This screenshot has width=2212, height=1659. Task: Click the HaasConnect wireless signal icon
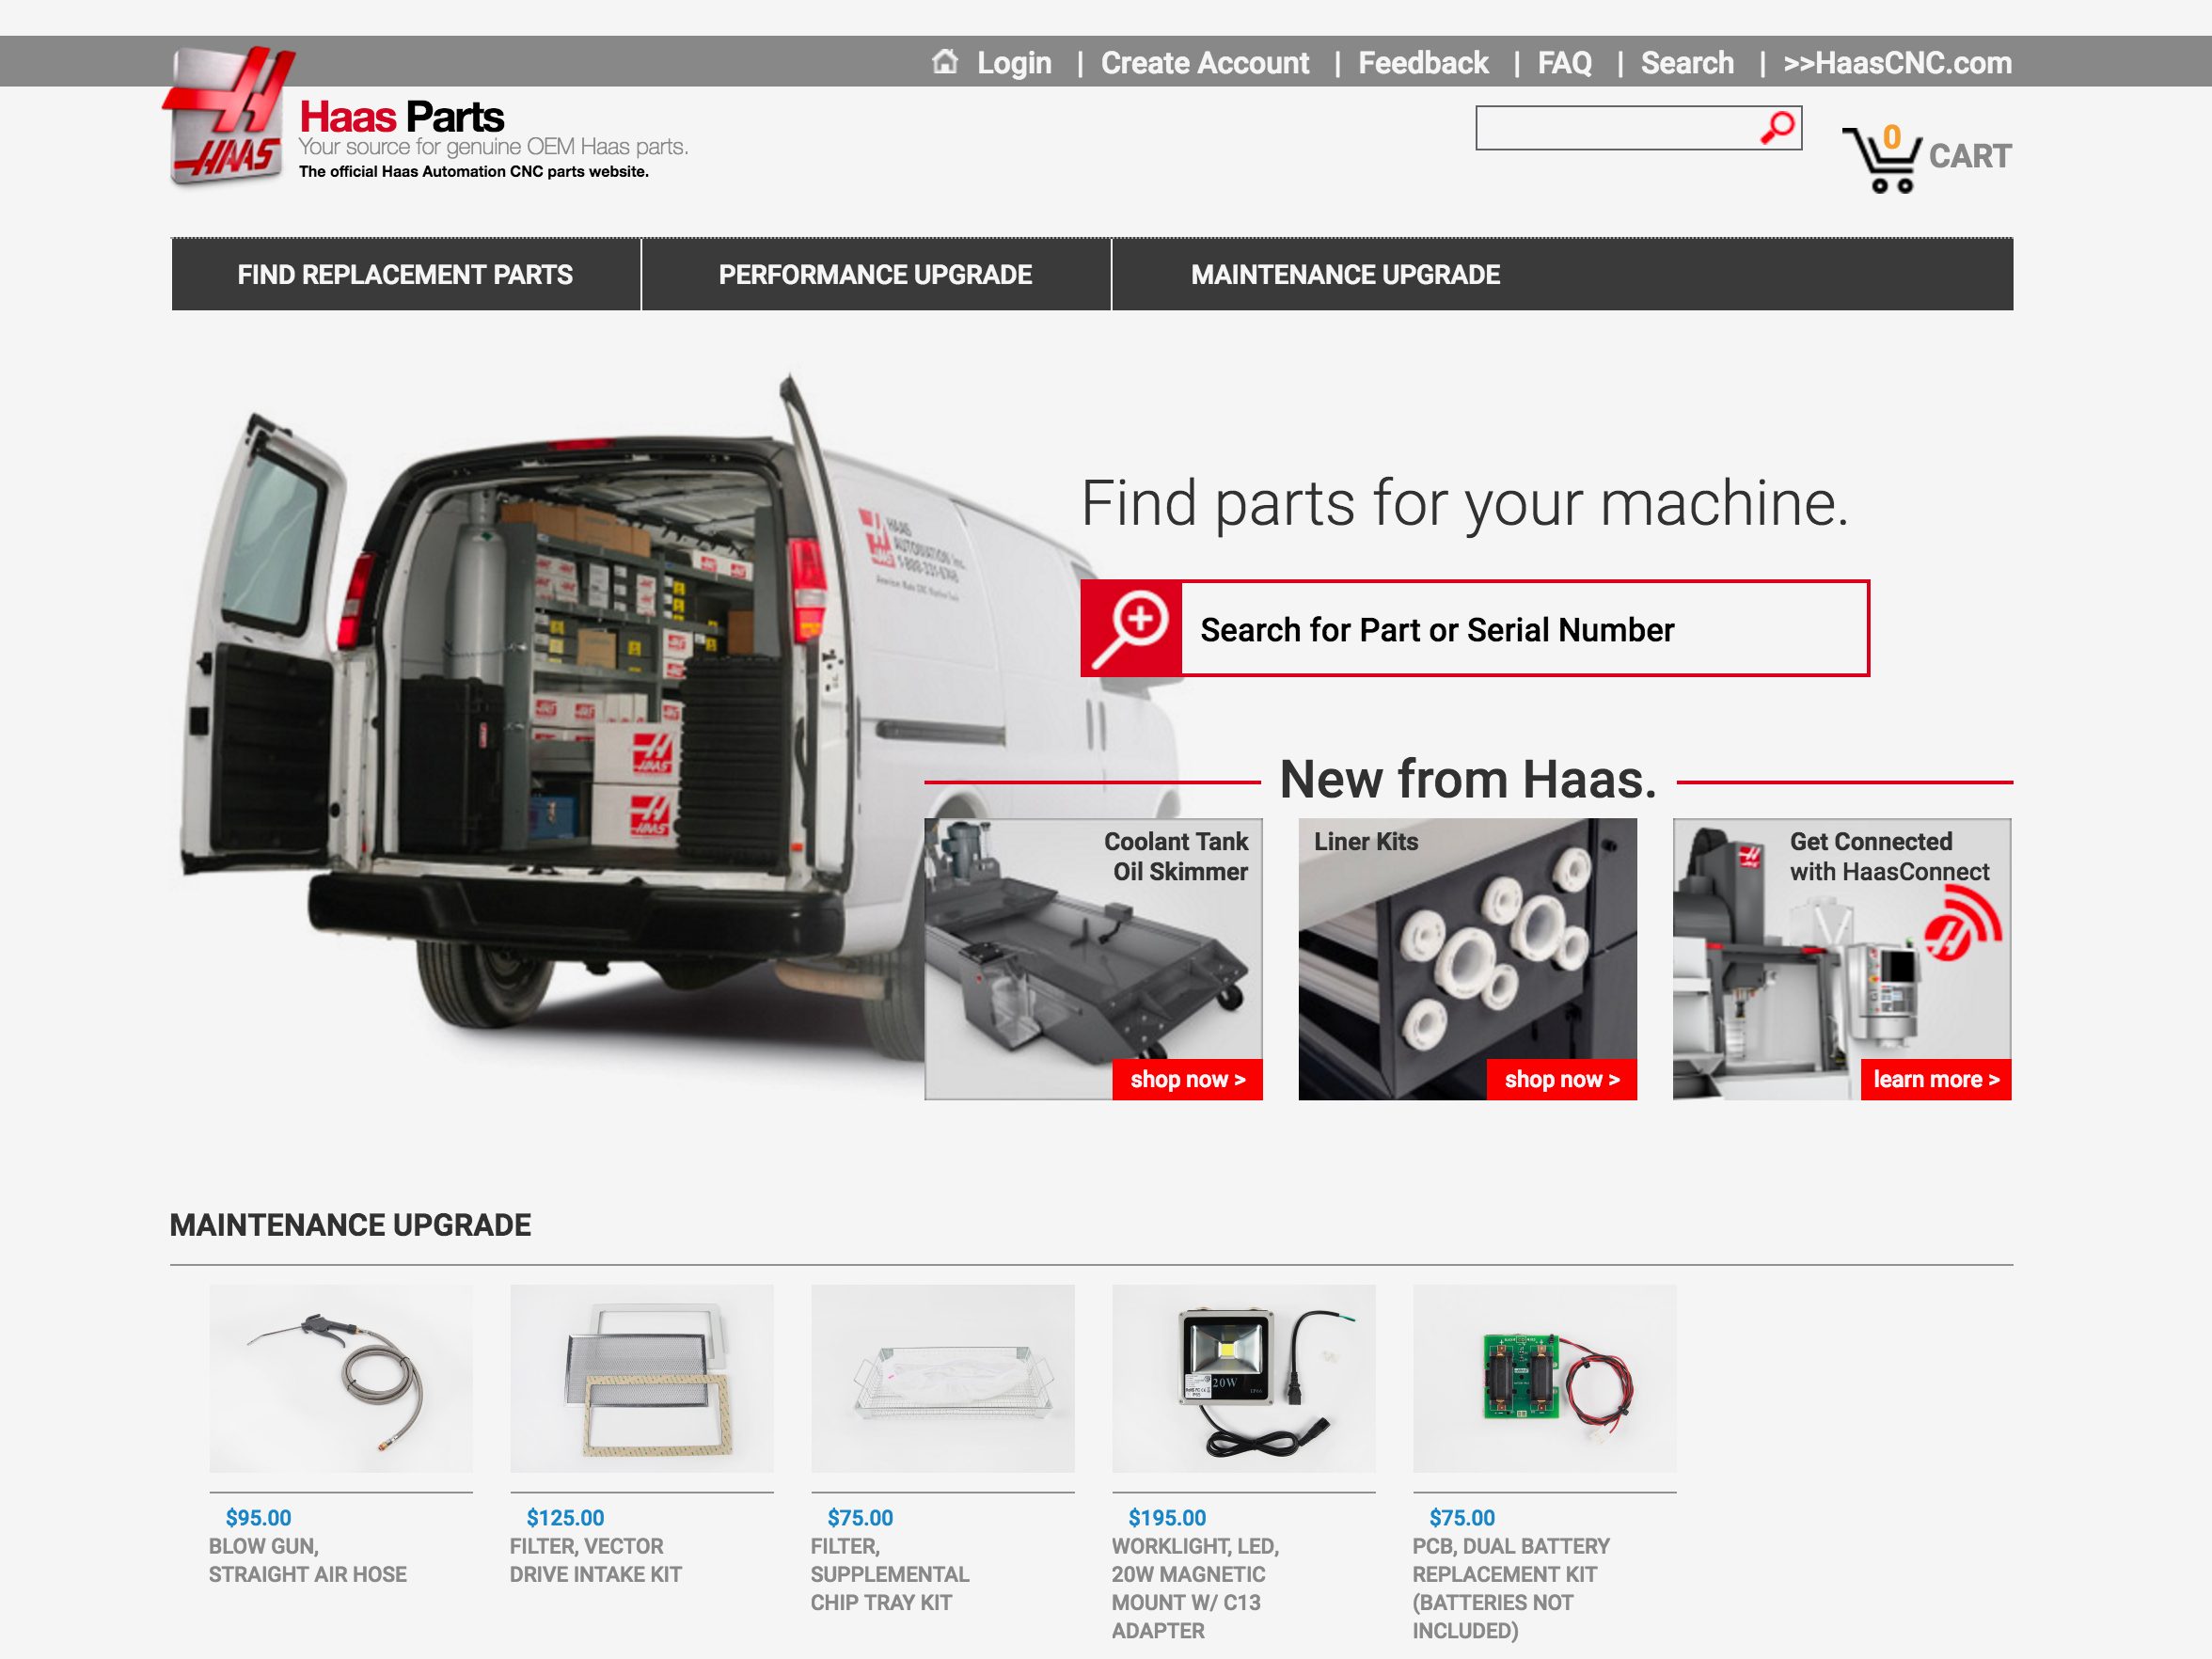click(x=1962, y=925)
